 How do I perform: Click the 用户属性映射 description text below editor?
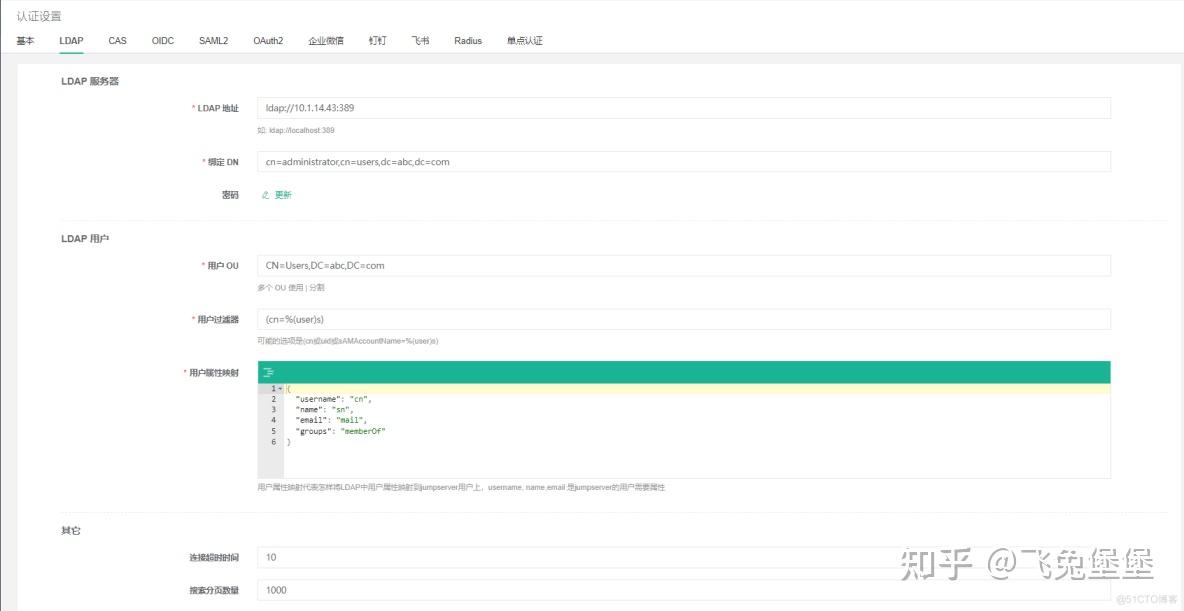coord(461,488)
